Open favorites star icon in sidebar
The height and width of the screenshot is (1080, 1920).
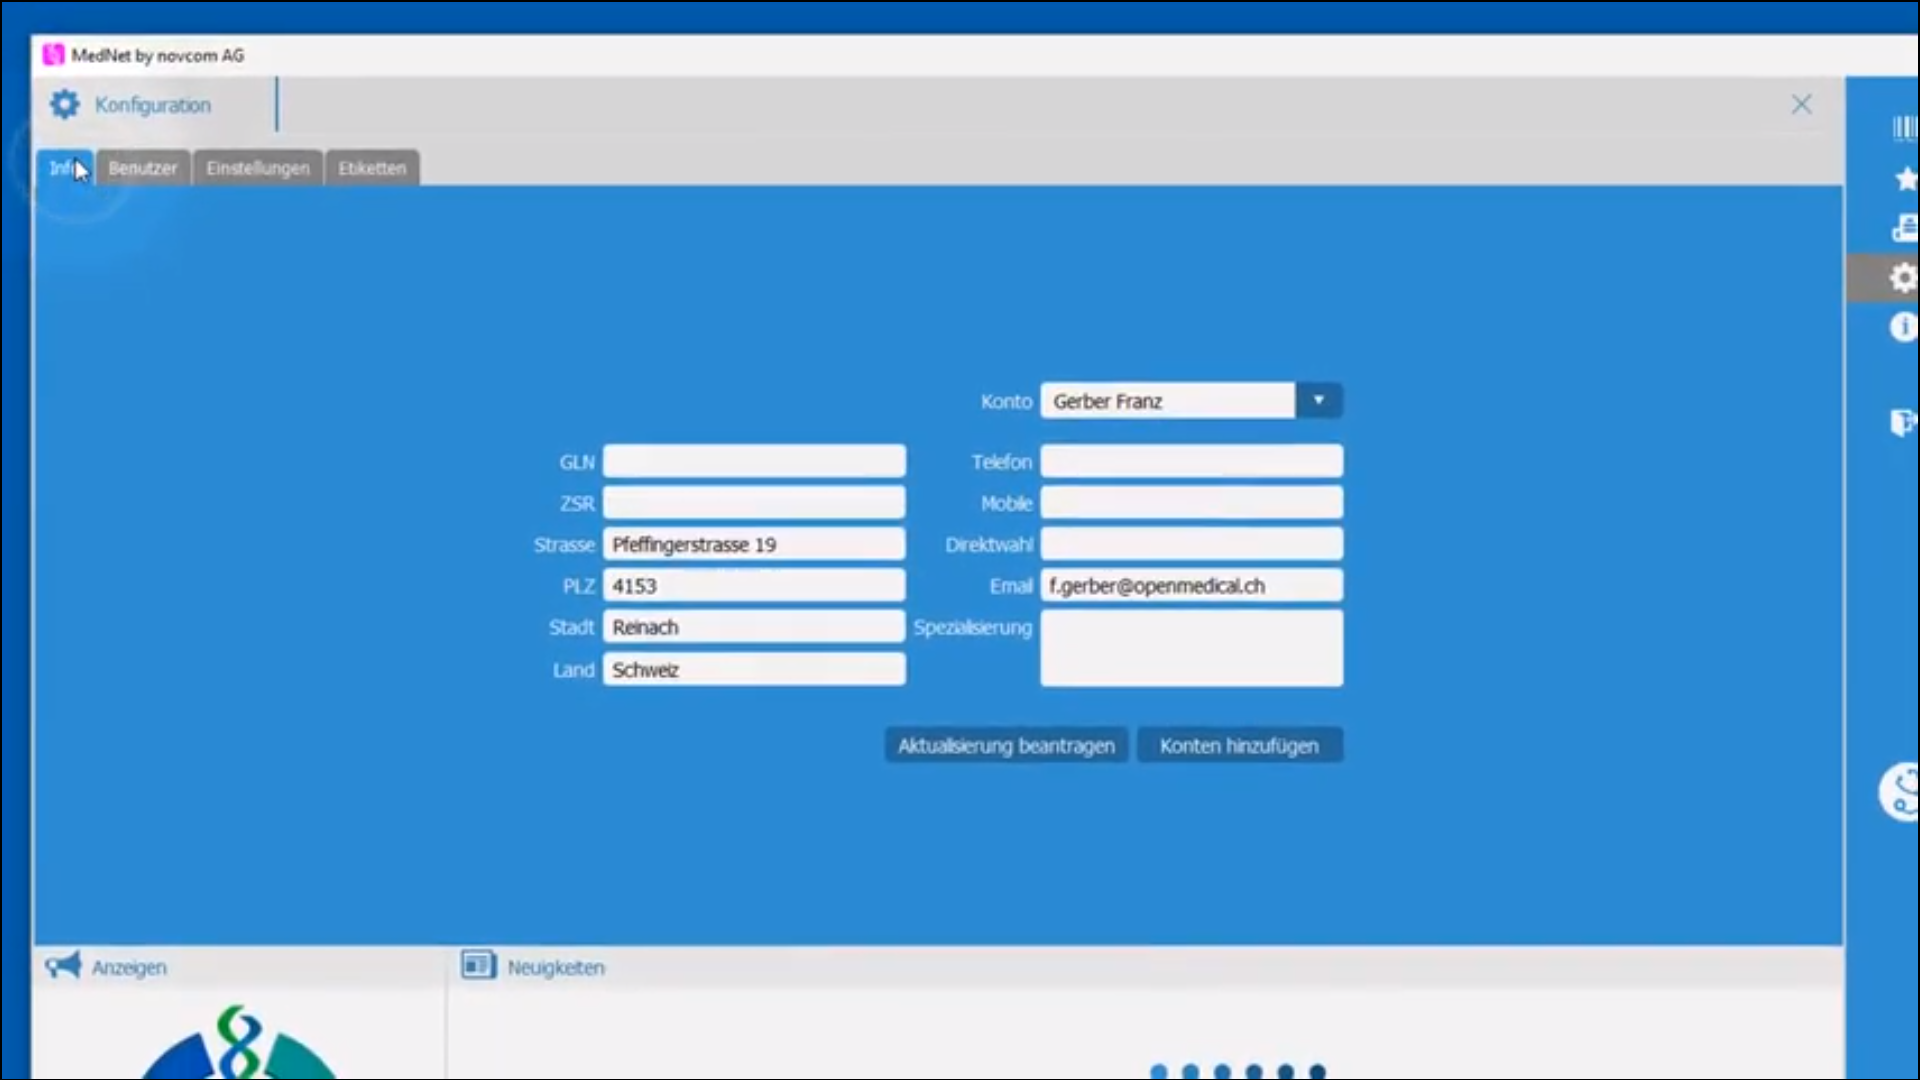pyautogui.click(x=1905, y=179)
